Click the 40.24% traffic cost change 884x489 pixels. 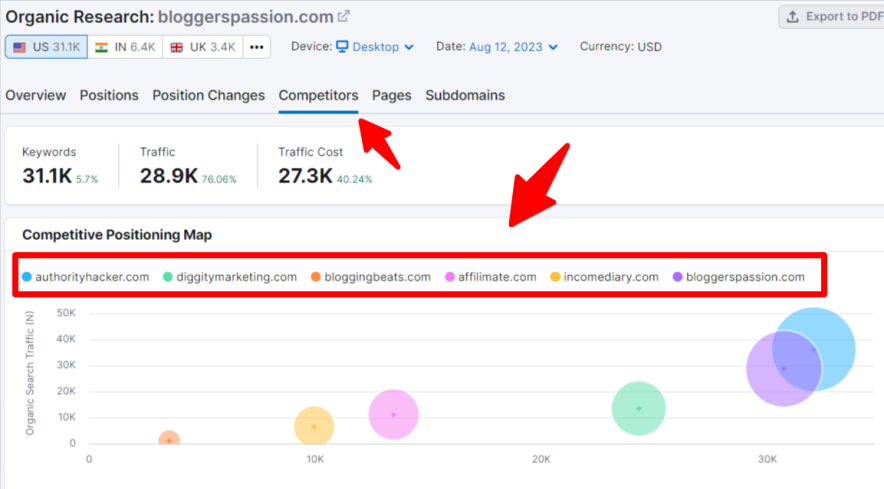[355, 179]
